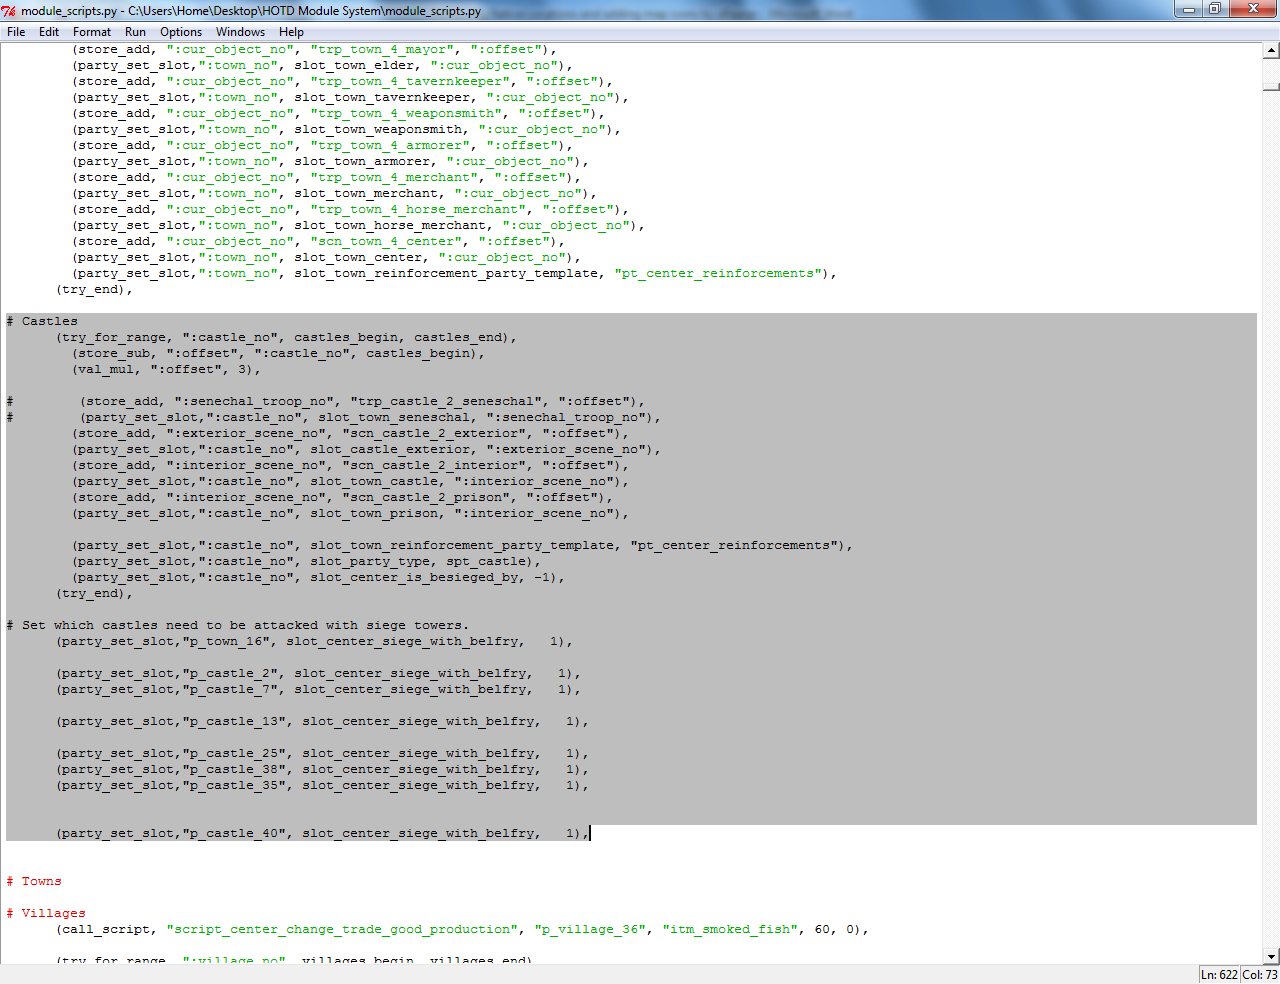Click 'slot_town_prison' text
Image resolution: width=1280 pixels, height=984 pixels.
tap(375, 513)
